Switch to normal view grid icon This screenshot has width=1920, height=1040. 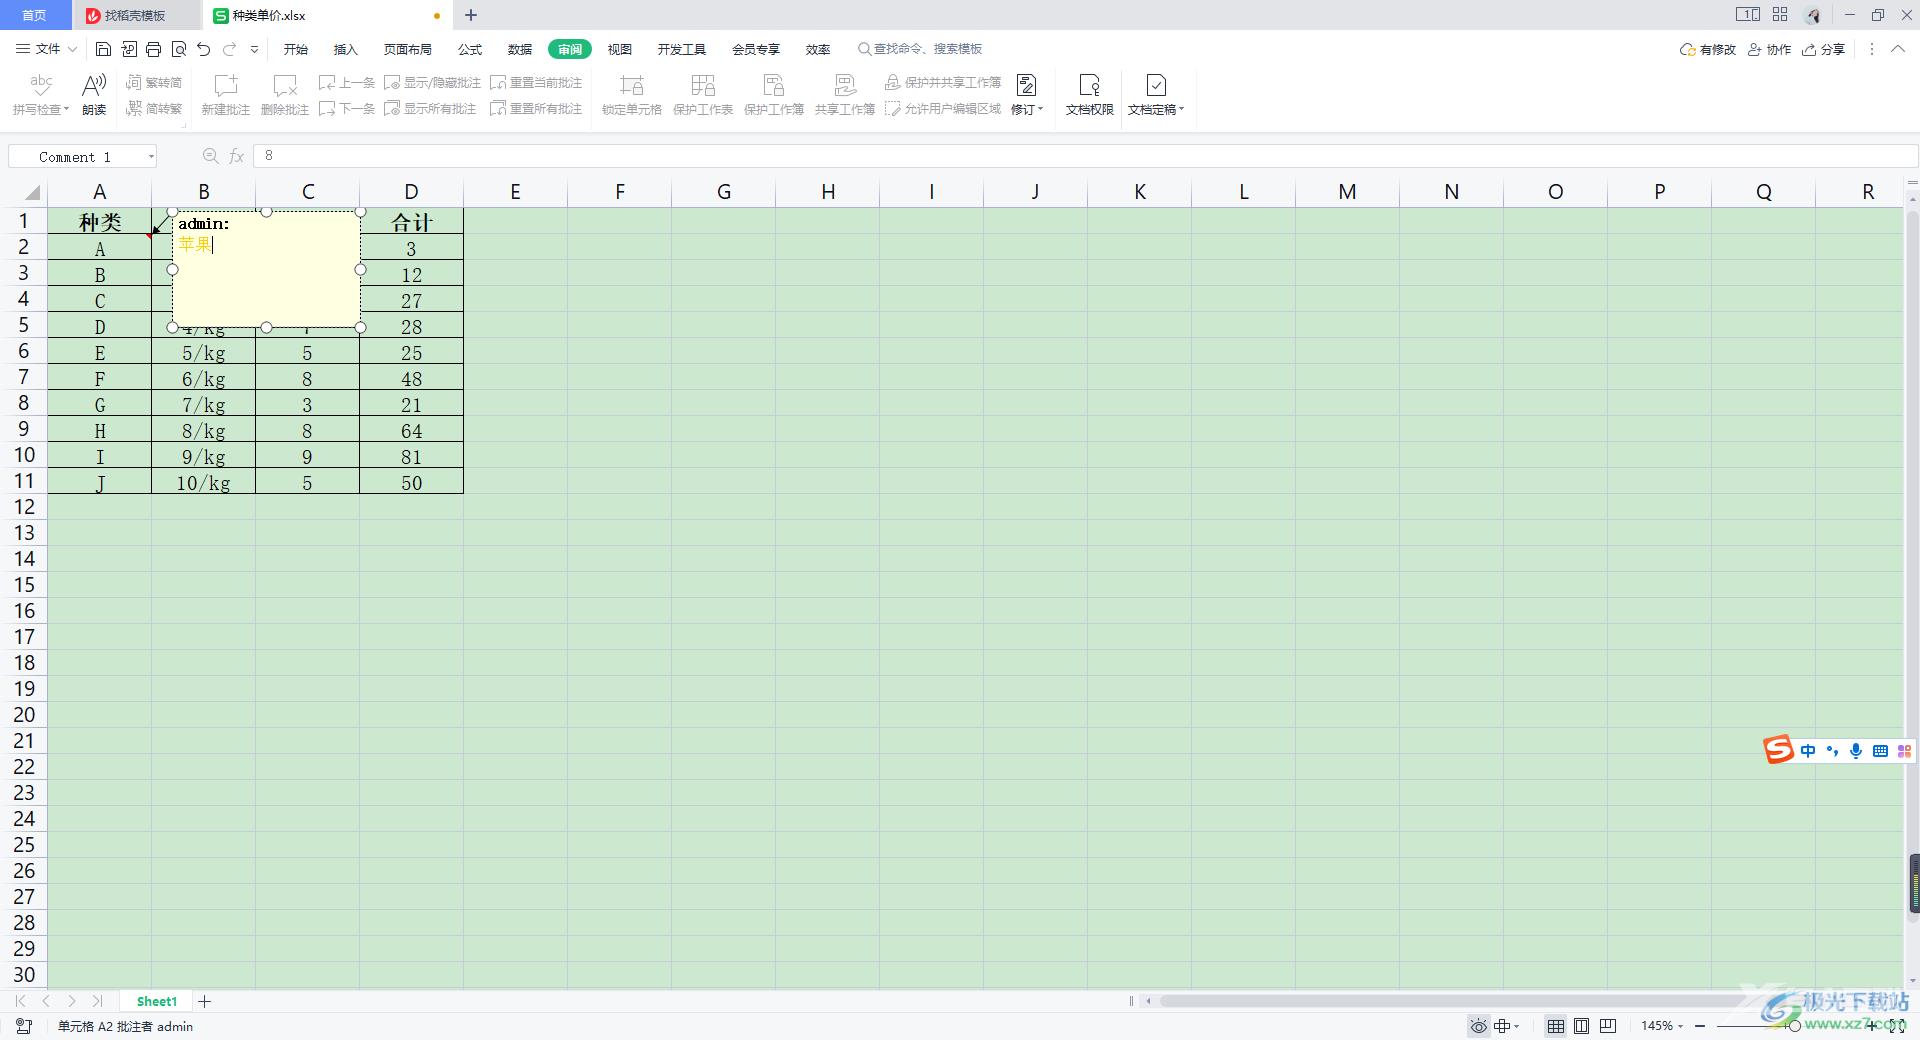[x=1556, y=1026]
